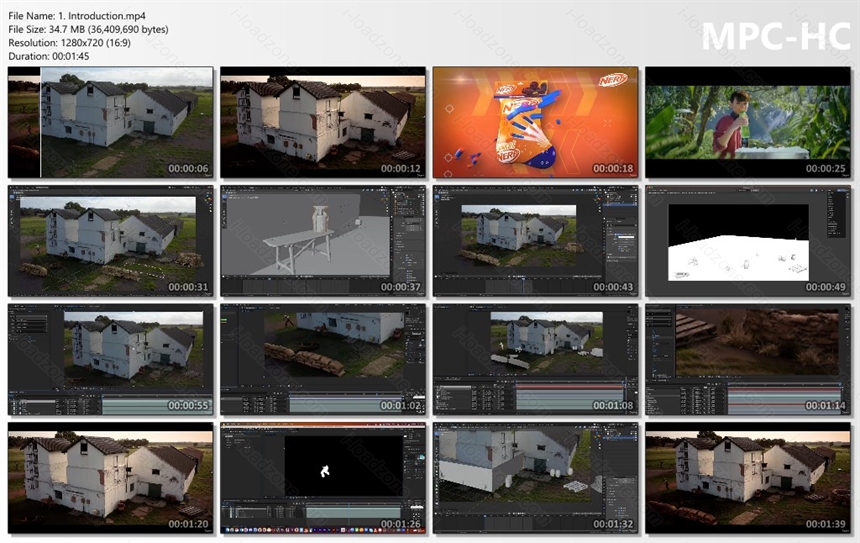This screenshot has height=543, width=860.
Task: Select the black-and-white mask frame at 00:00:49
Action: coord(748,241)
